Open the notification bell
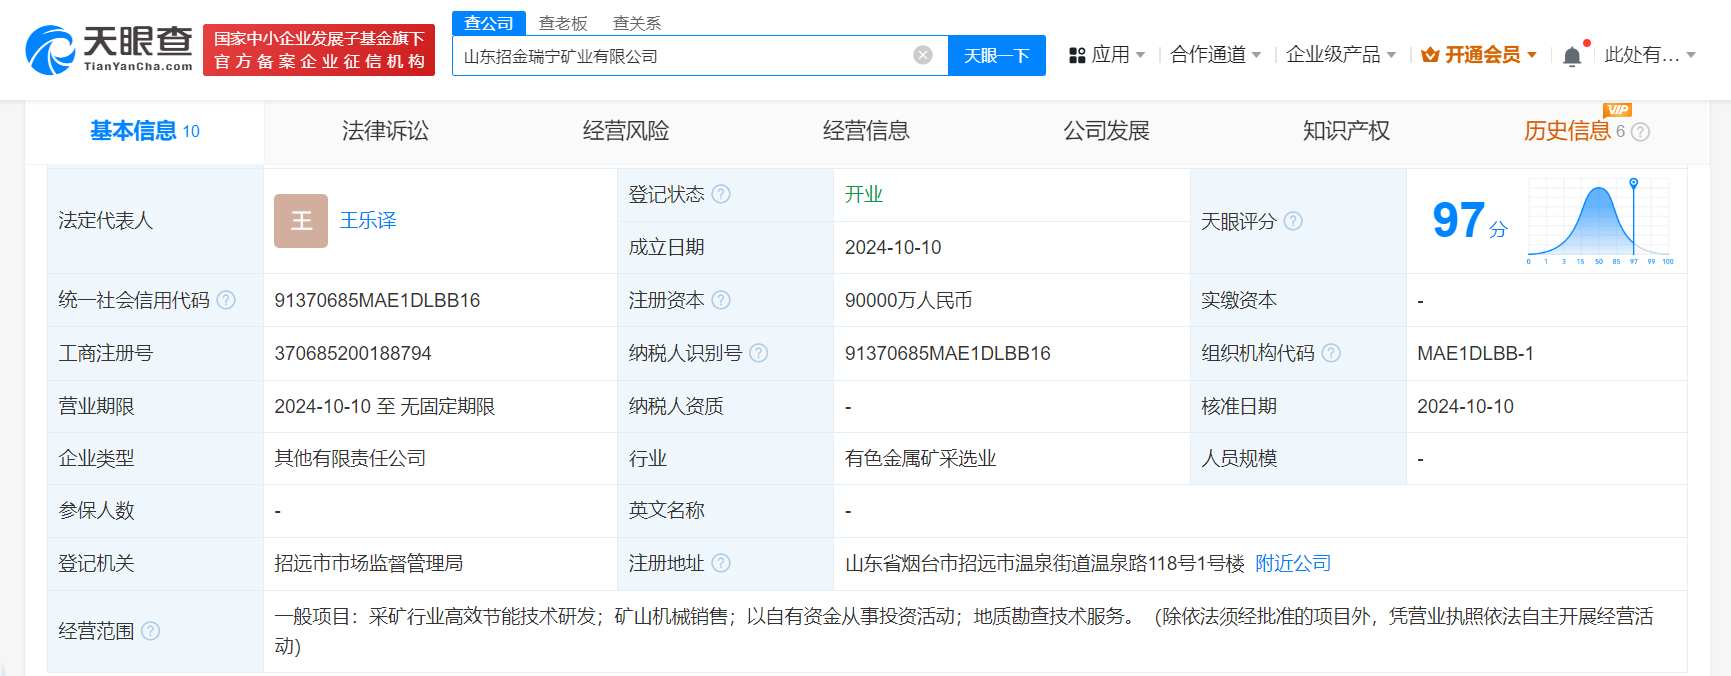Viewport: 1731px width, 676px height. tap(1572, 56)
